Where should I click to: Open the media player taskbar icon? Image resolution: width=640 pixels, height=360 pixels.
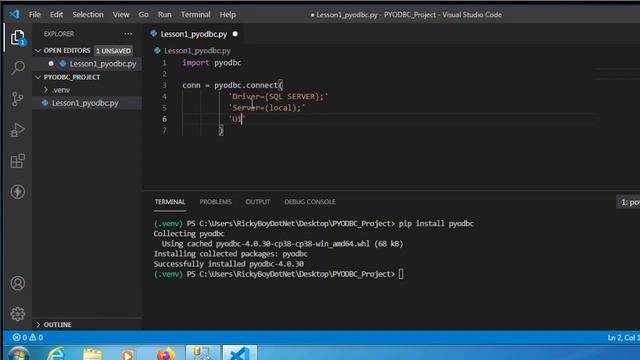(128, 355)
